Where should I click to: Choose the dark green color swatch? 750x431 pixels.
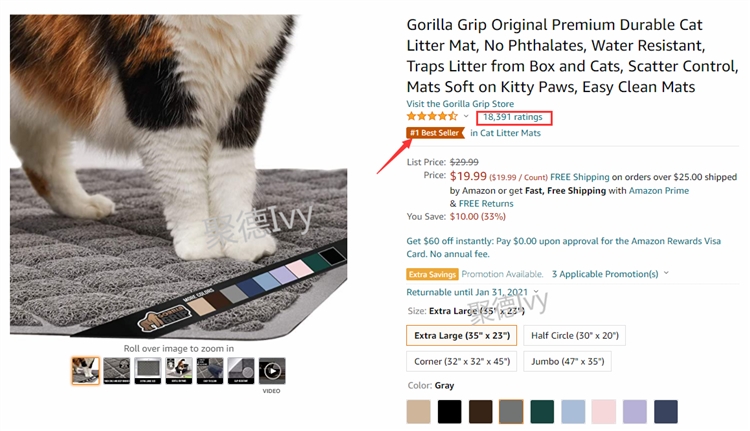[542, 411]
